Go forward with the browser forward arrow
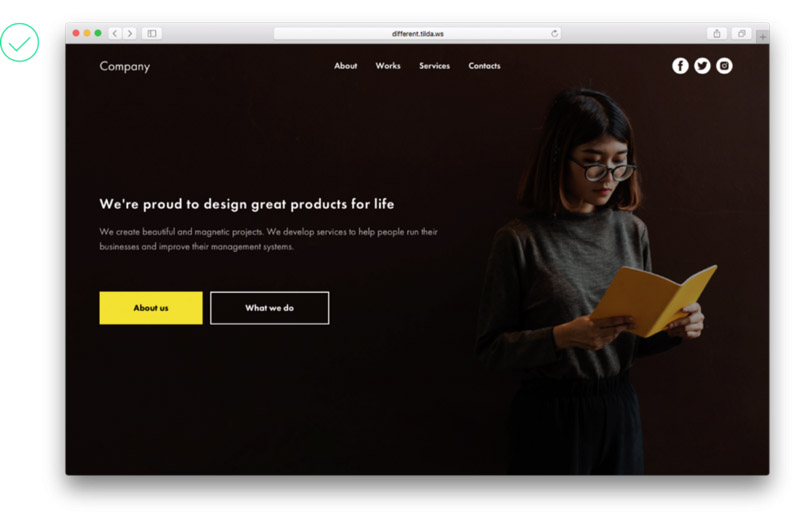 130,34
